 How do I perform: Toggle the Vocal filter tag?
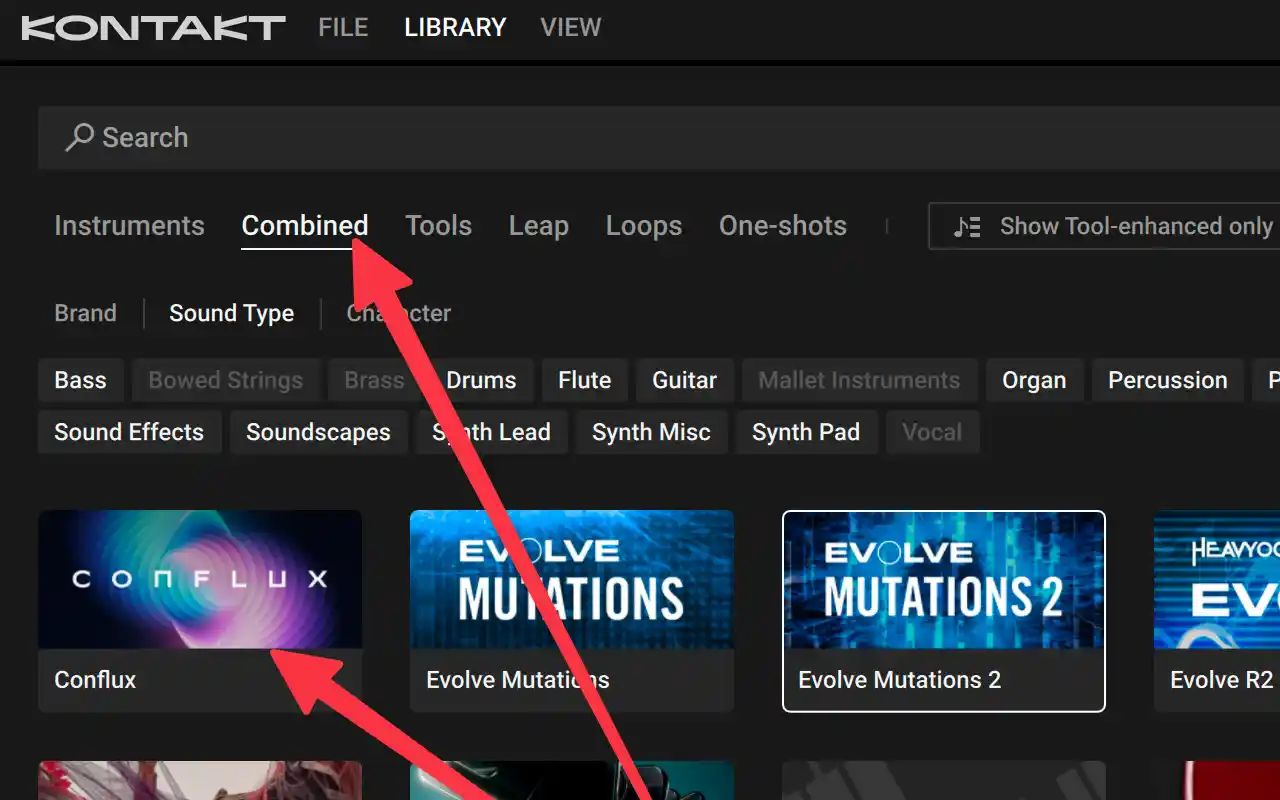(x=932, y=432)
